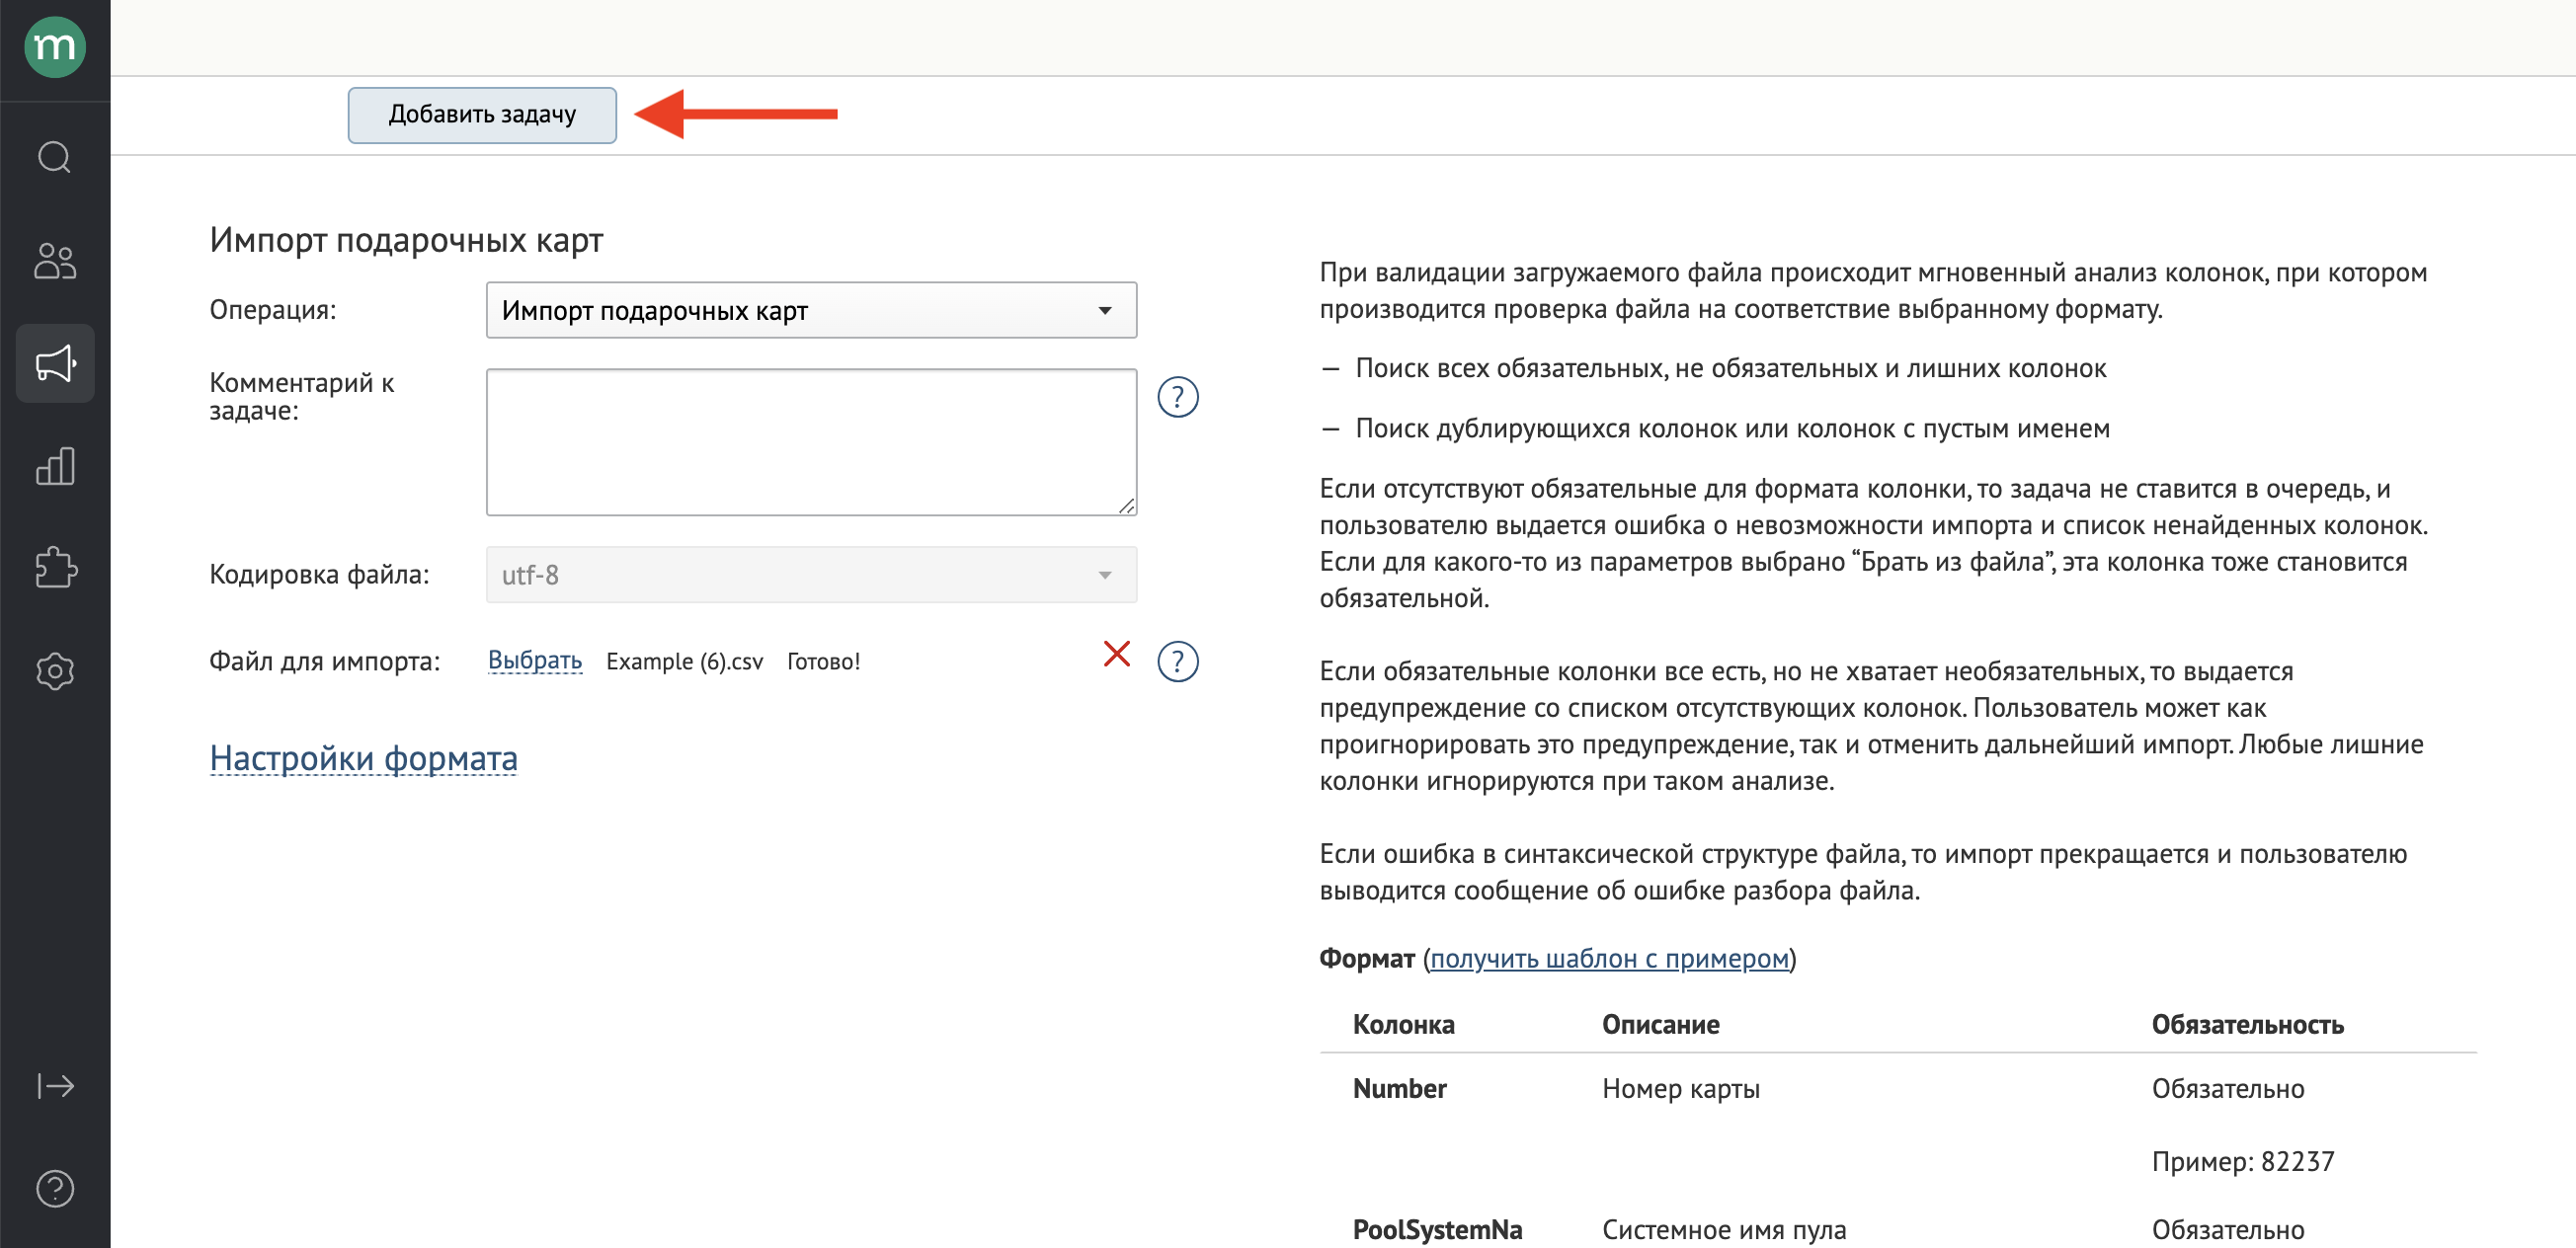The height and width of the screenshot is (1248, 2576).
Task: Open the customers people icon in sidebar
Action: (54, 261)
